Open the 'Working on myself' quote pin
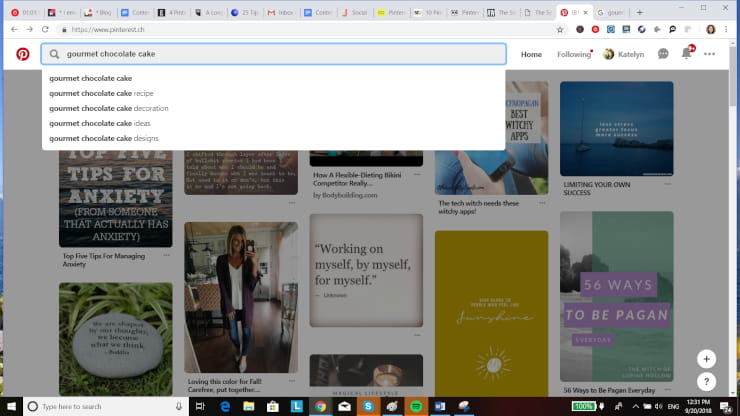This screenshot has width=740, height=416. coord(366,270)
